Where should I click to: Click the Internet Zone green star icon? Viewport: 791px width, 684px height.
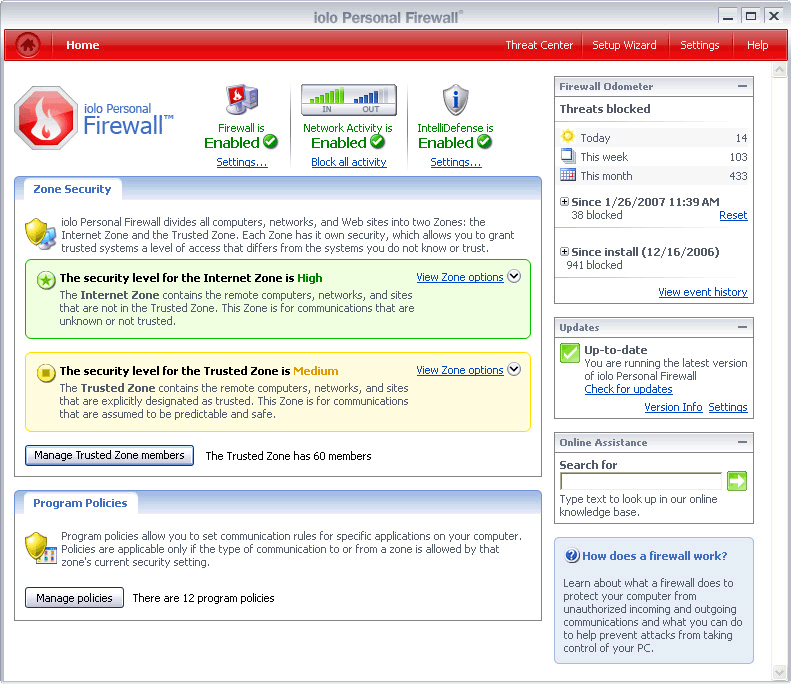(46, 280)
